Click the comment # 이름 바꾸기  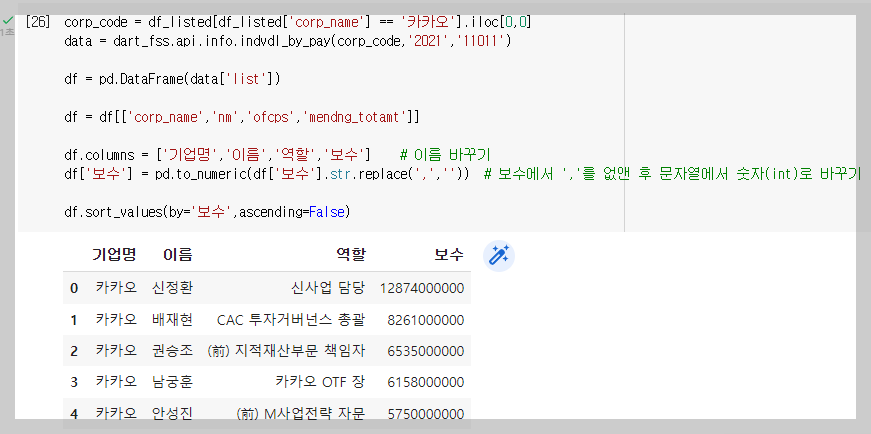point(444,154)
